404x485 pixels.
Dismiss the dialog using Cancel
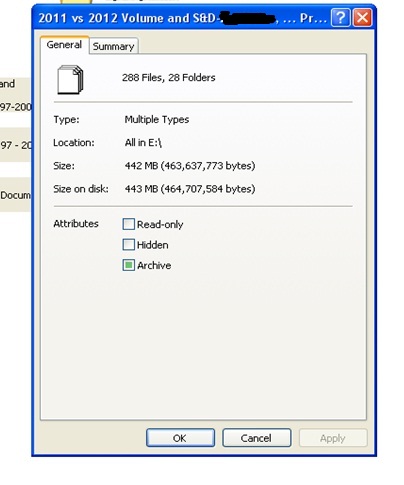pyautogui.click(x=257, y=438)
